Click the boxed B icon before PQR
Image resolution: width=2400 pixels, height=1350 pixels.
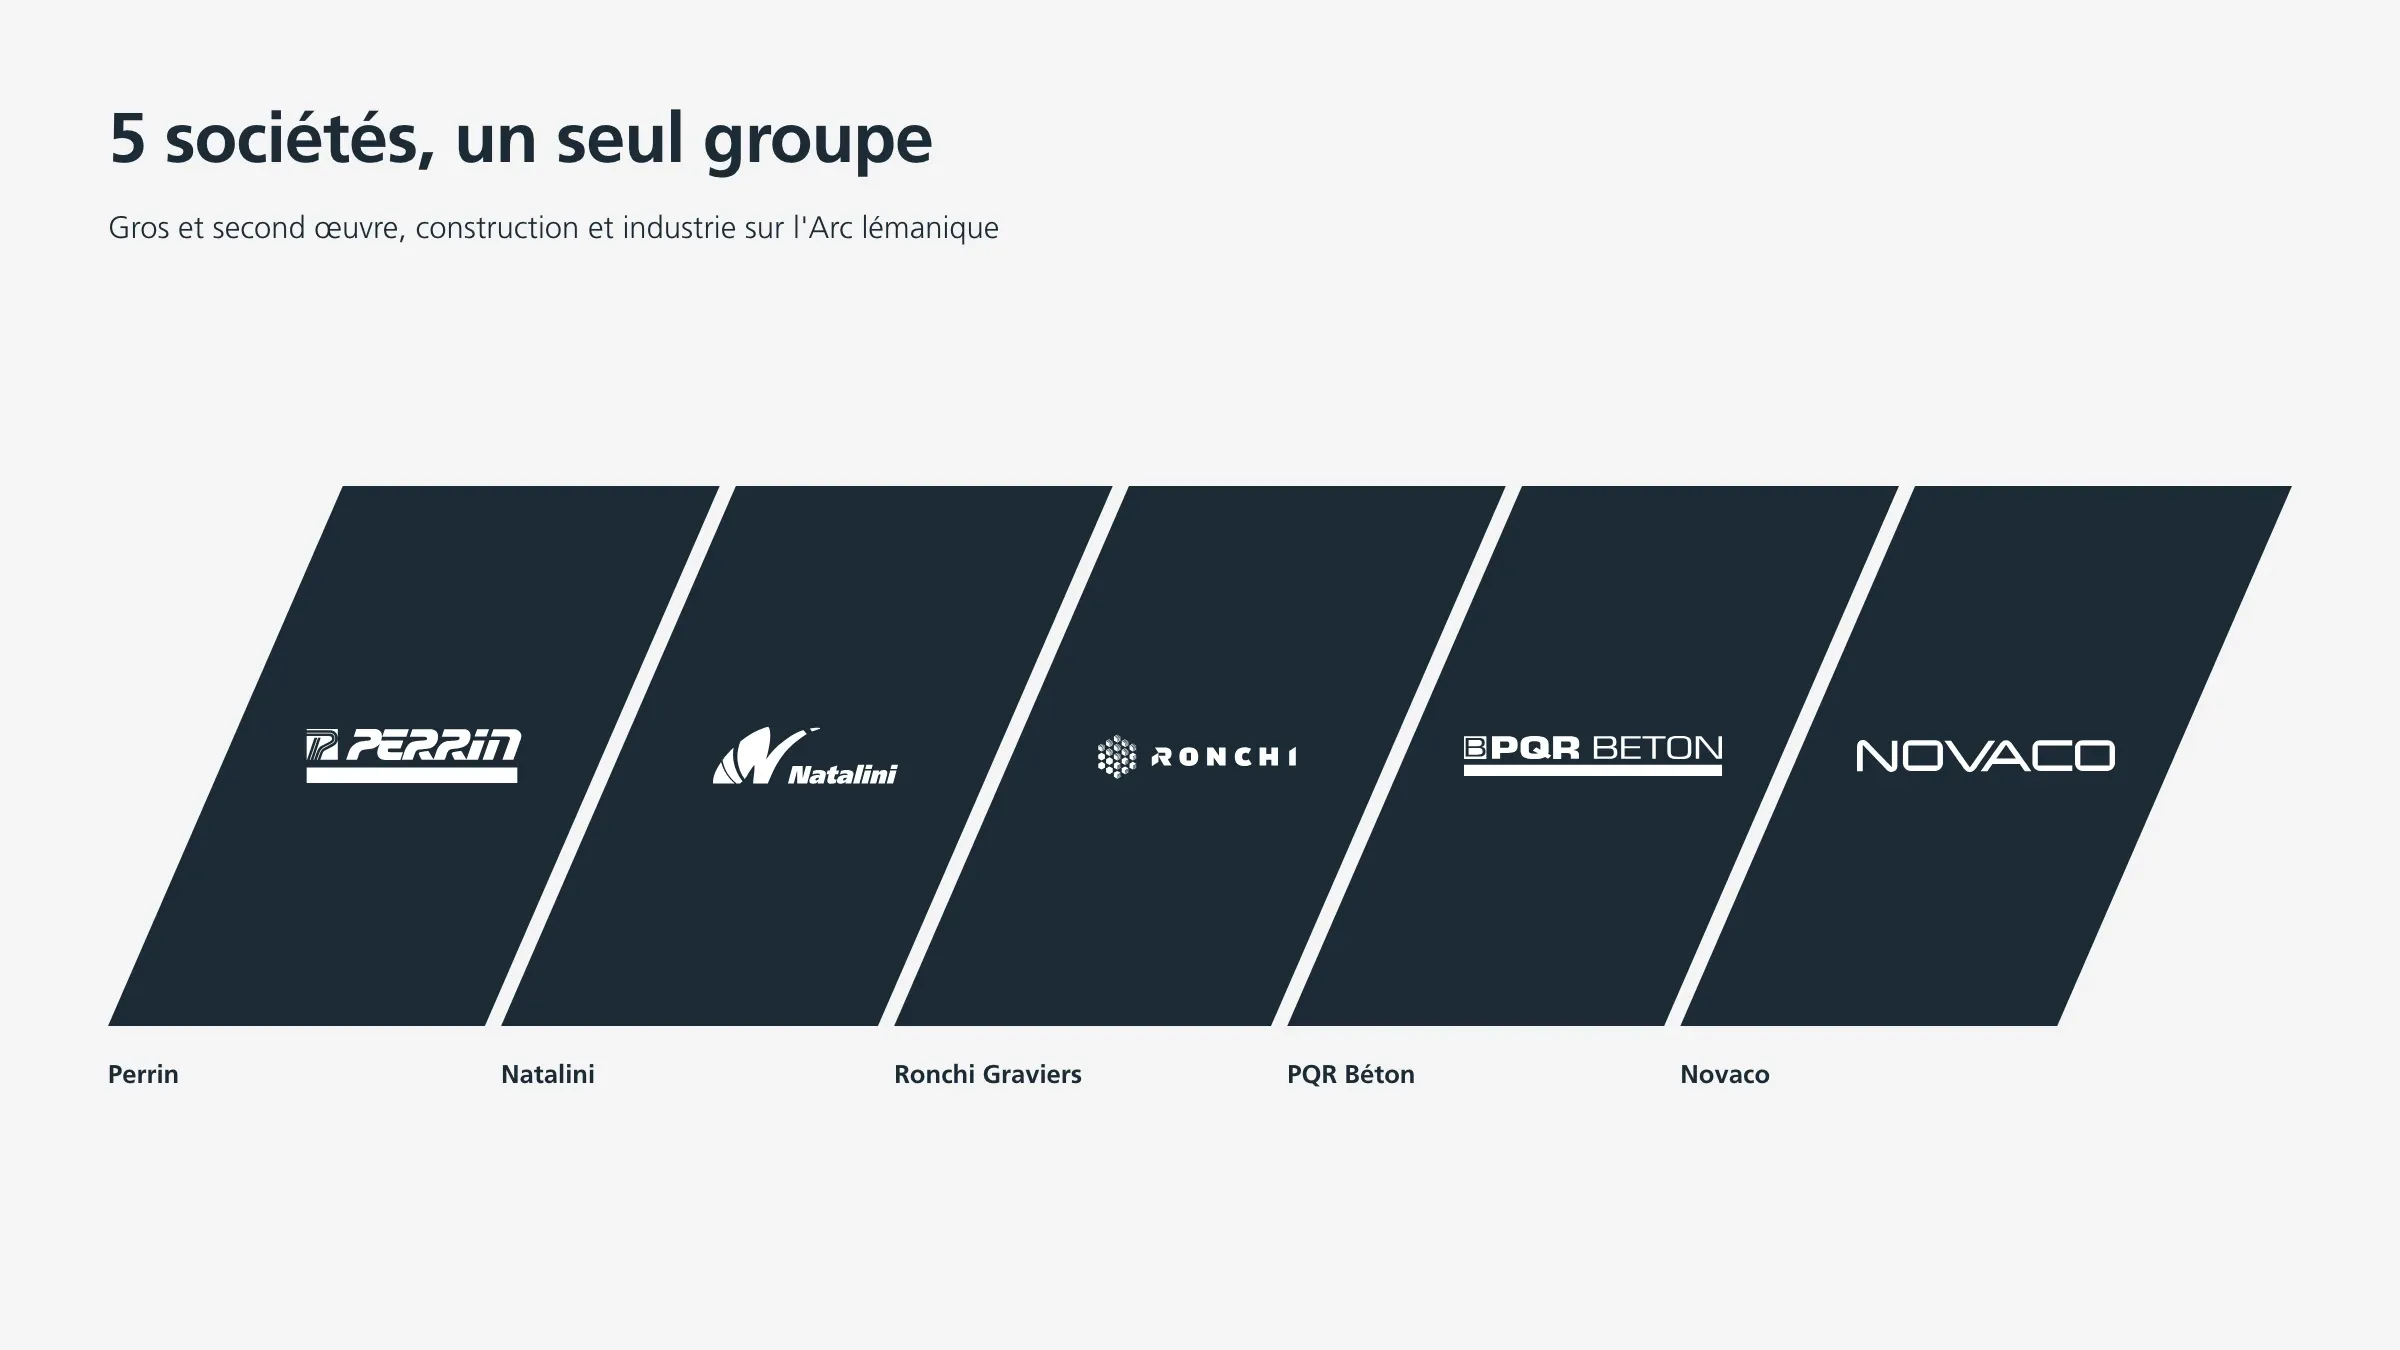1475,748
